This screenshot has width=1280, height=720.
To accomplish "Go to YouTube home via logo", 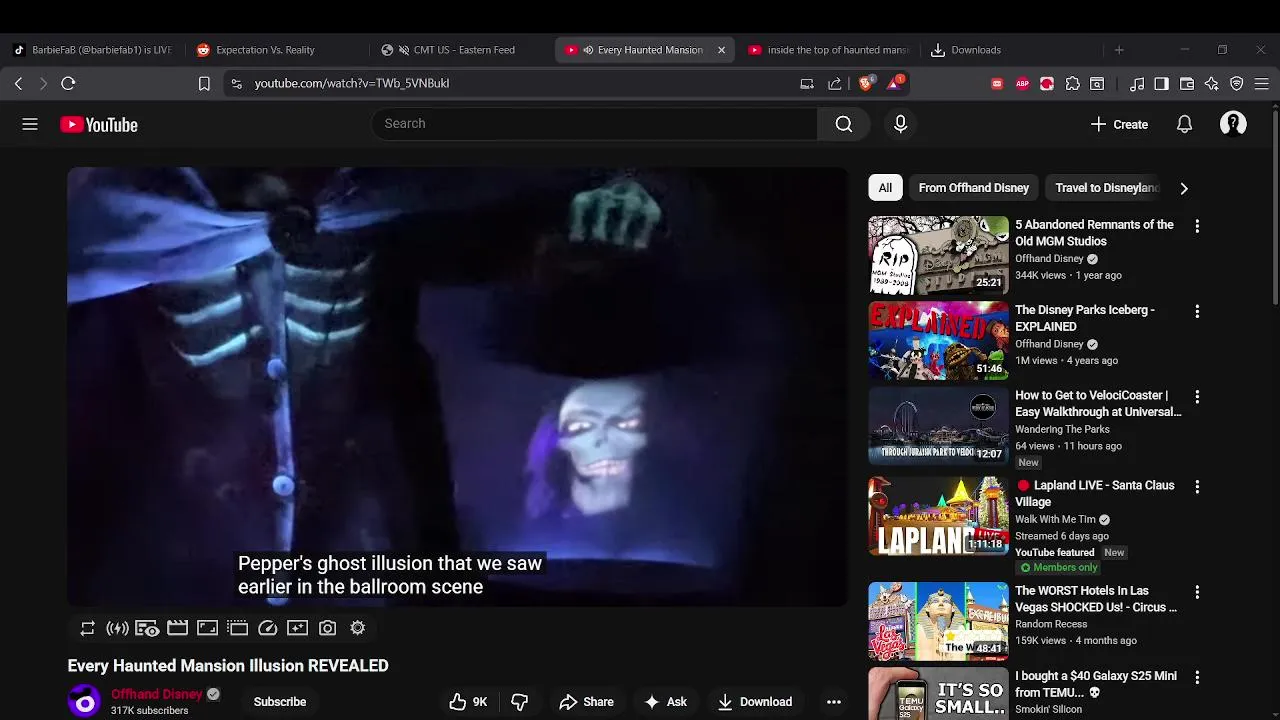I will pos(99,124).
